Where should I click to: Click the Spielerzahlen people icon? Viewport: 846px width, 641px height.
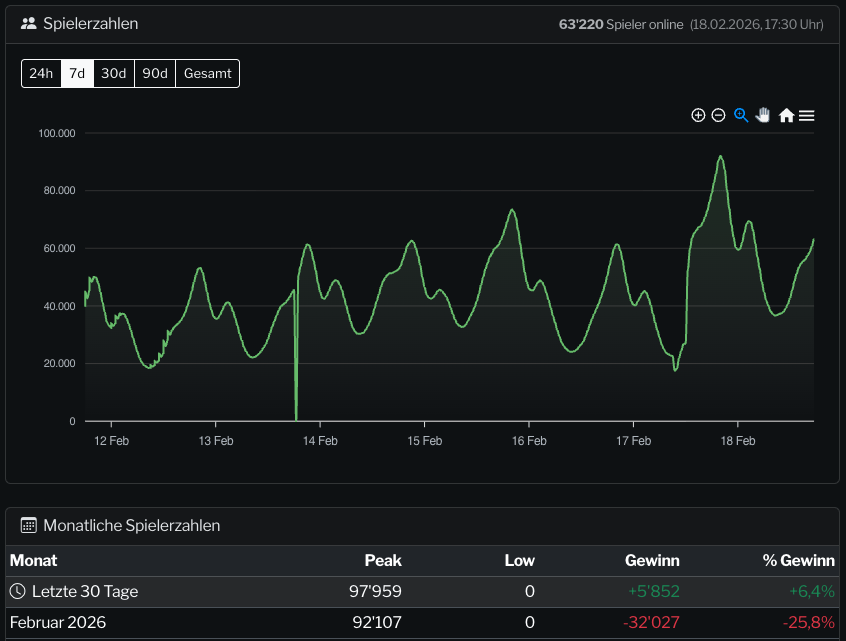pos(28,23)
